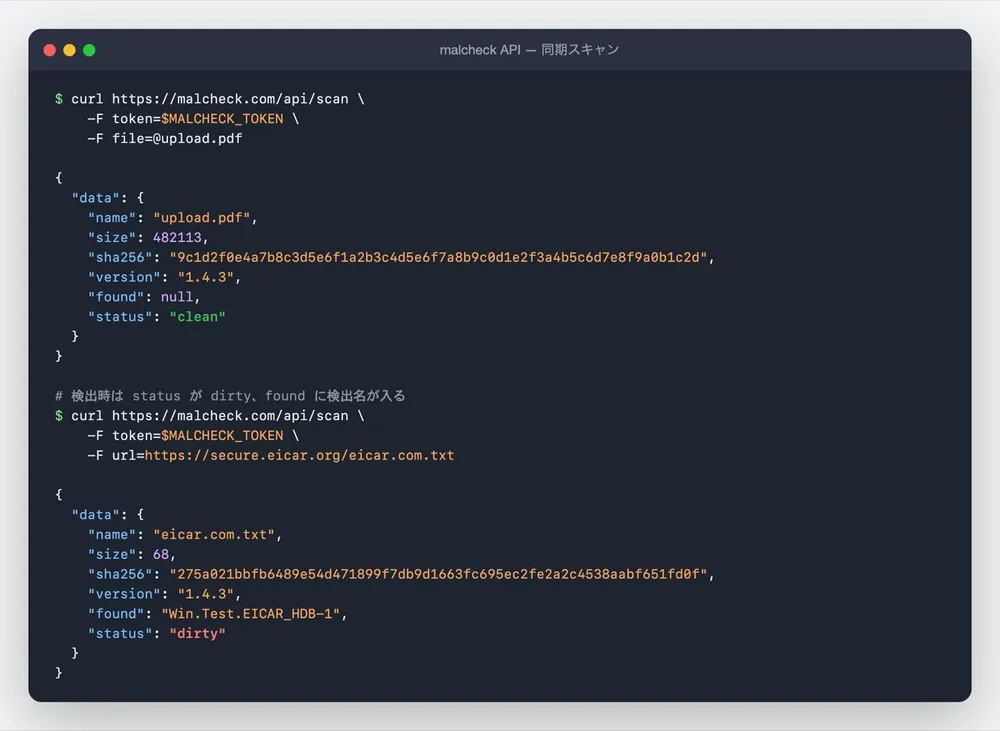Click the $MALCHECK_TOKEN variable in the first command
The image size is (1000, 731).
click(222, 119)
